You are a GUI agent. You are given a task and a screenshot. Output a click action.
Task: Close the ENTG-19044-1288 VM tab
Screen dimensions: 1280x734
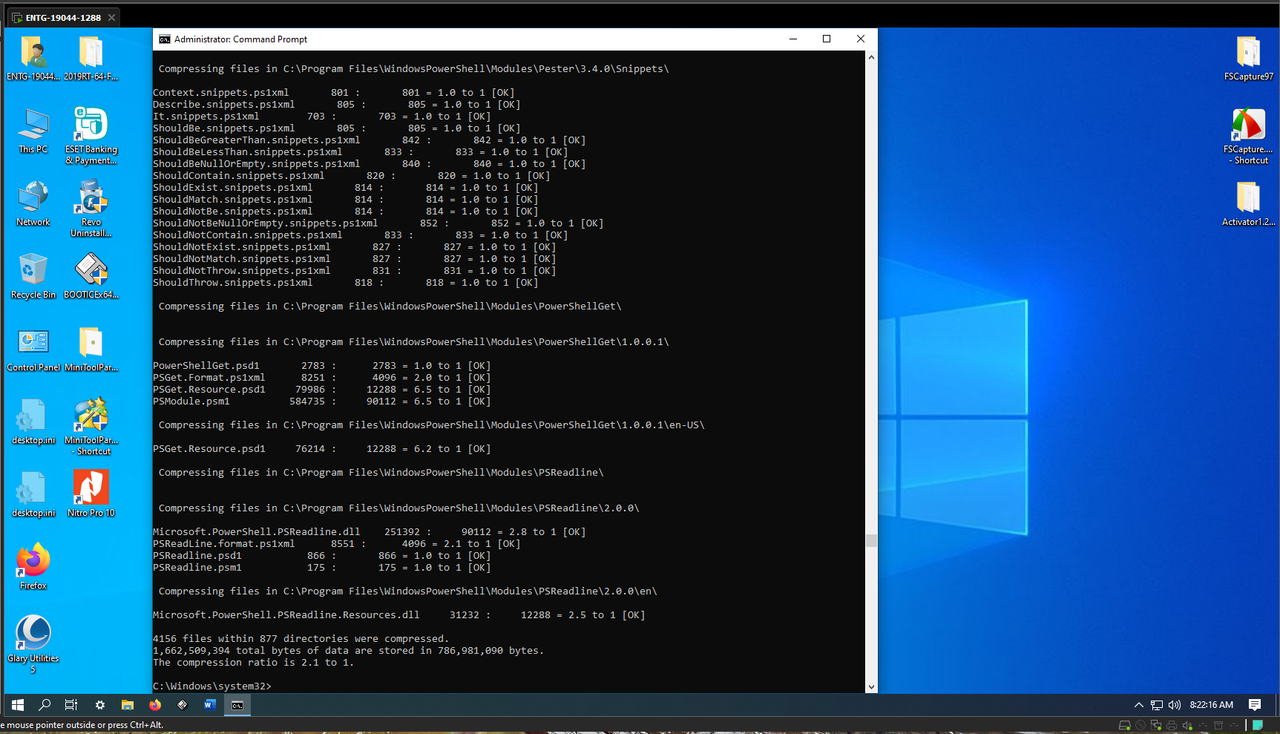click(111, 18)
